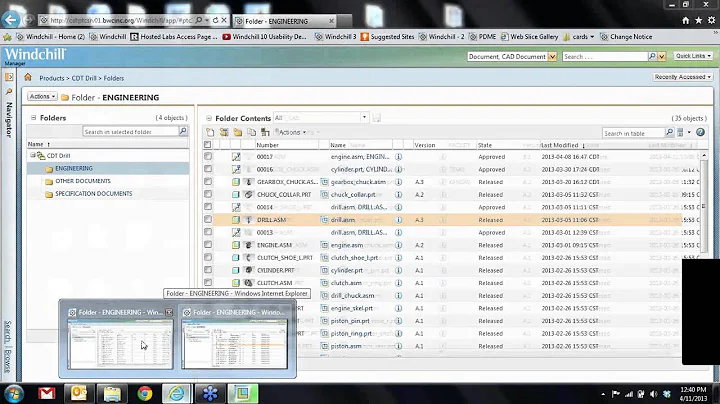Screen dimensions: 720x404
Task: Open Windchill 10 Usability bookmark
Action: click(264, 37)
